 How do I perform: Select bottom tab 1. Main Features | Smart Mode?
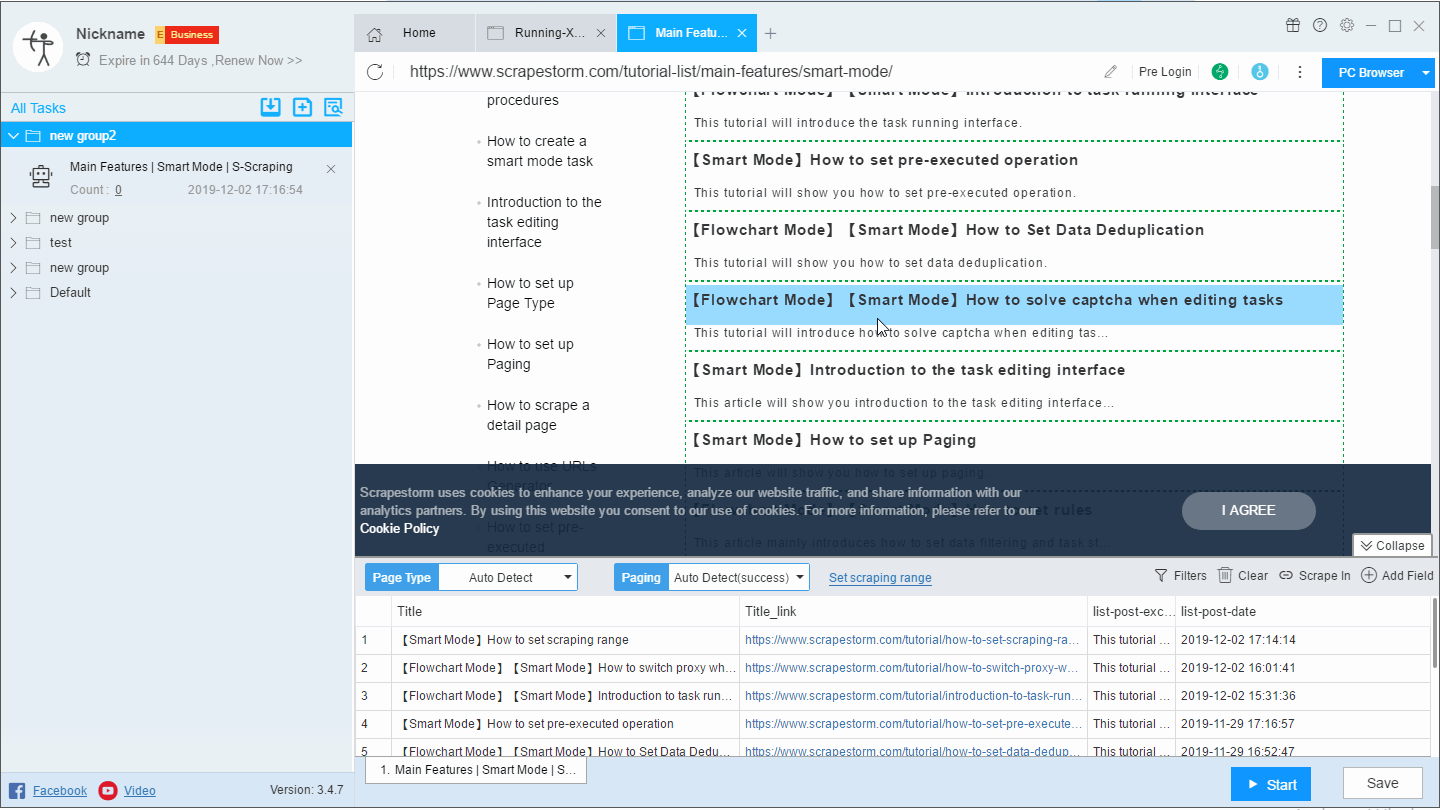point(476,770)
